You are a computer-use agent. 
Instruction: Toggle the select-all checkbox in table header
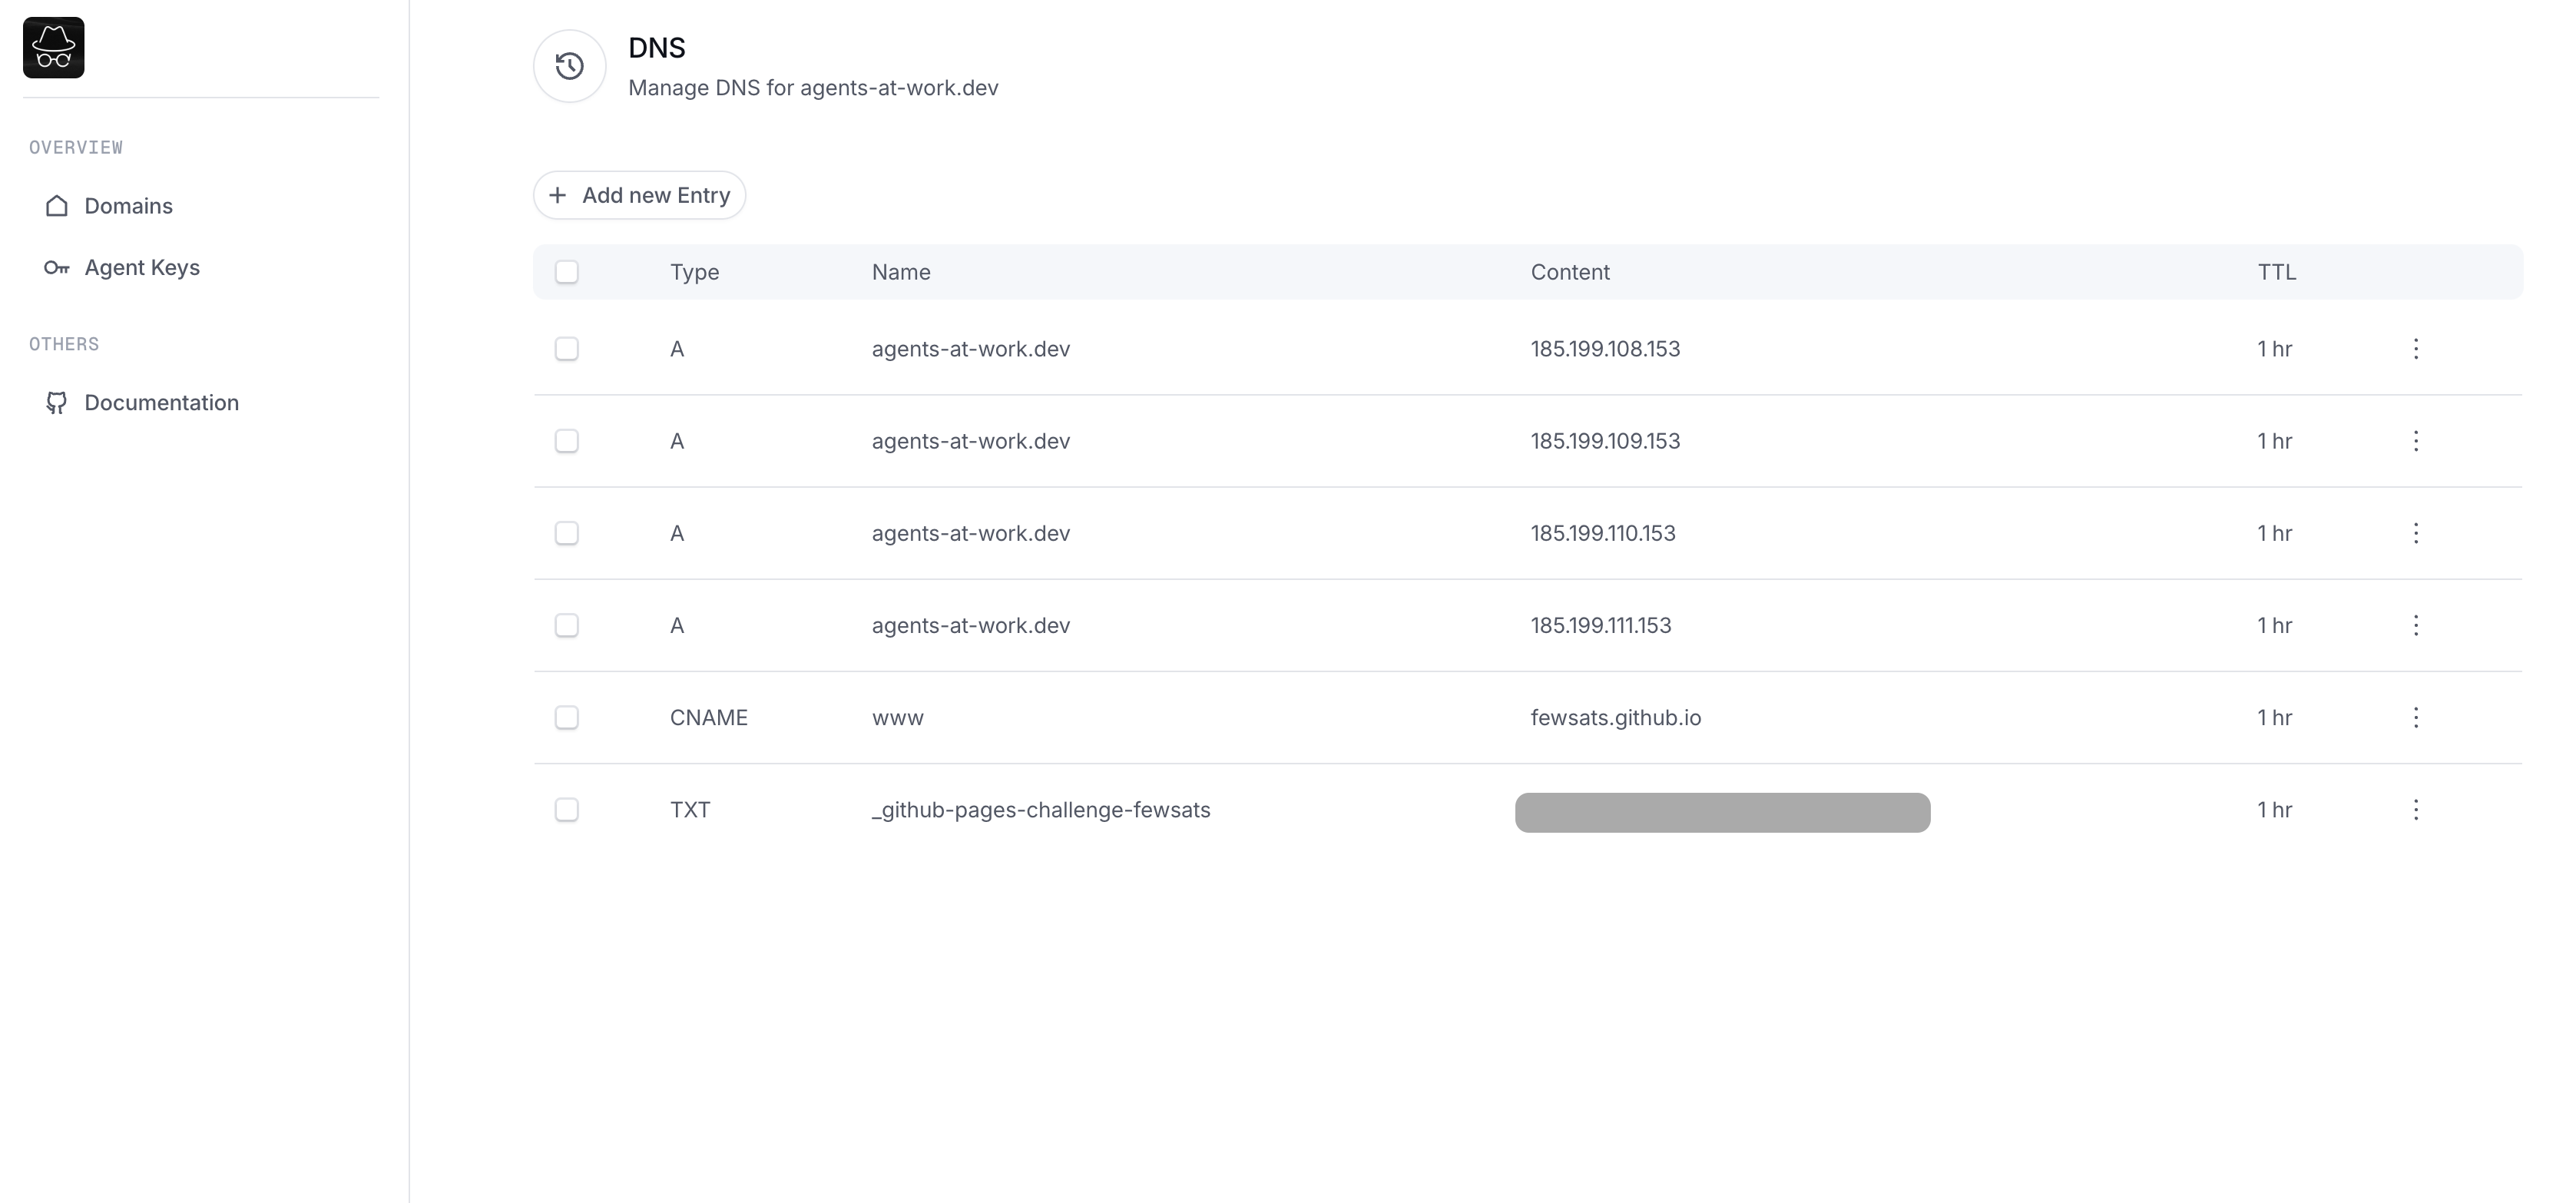coord(567,272)
